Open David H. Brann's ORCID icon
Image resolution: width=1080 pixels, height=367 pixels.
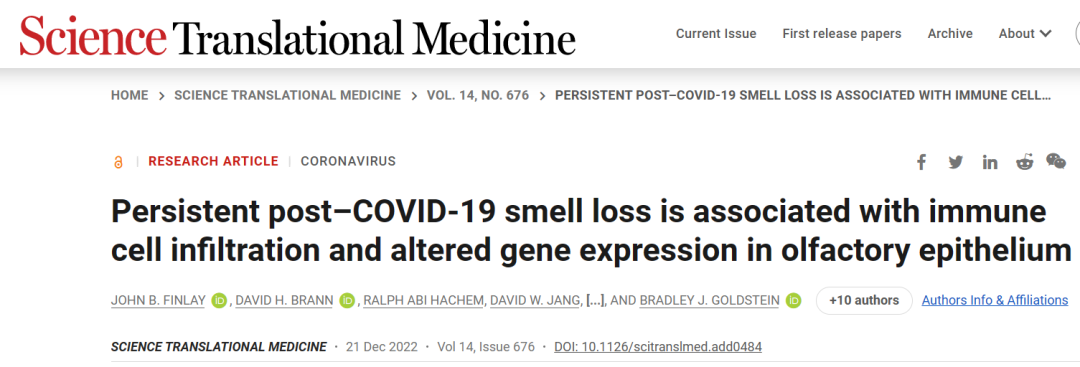coord(347,301)
